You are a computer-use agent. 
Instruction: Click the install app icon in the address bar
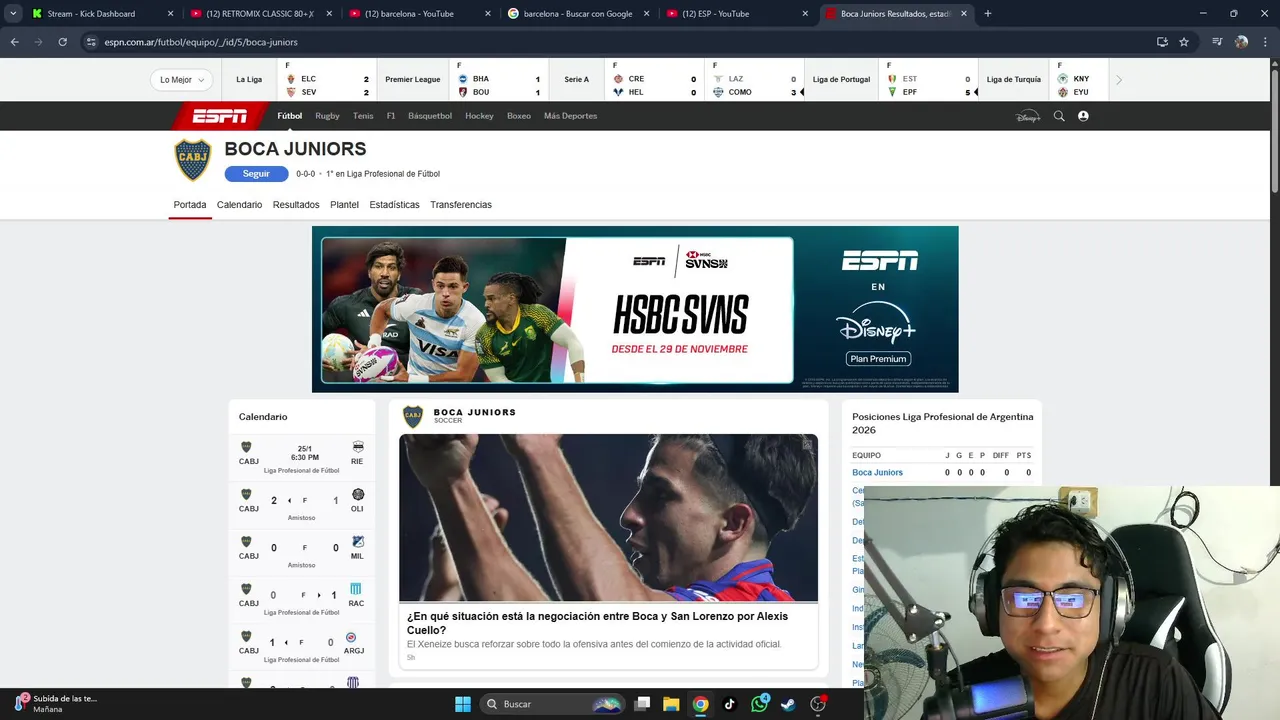1162,42
